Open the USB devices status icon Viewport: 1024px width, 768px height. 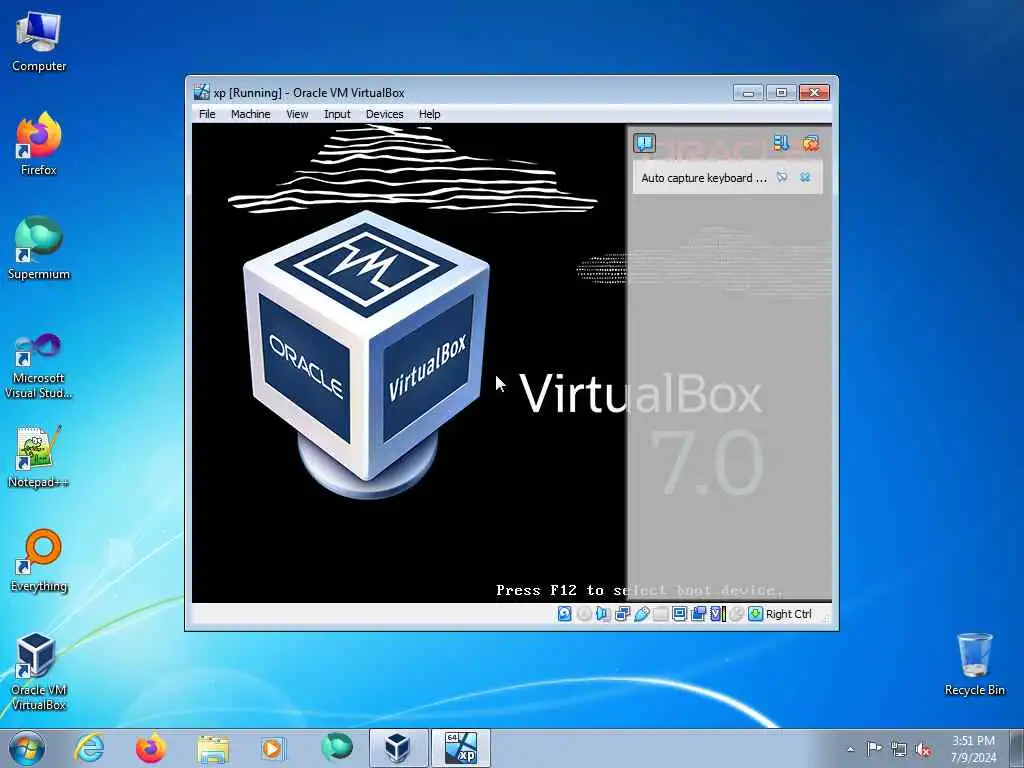click(x=641, y=614)
